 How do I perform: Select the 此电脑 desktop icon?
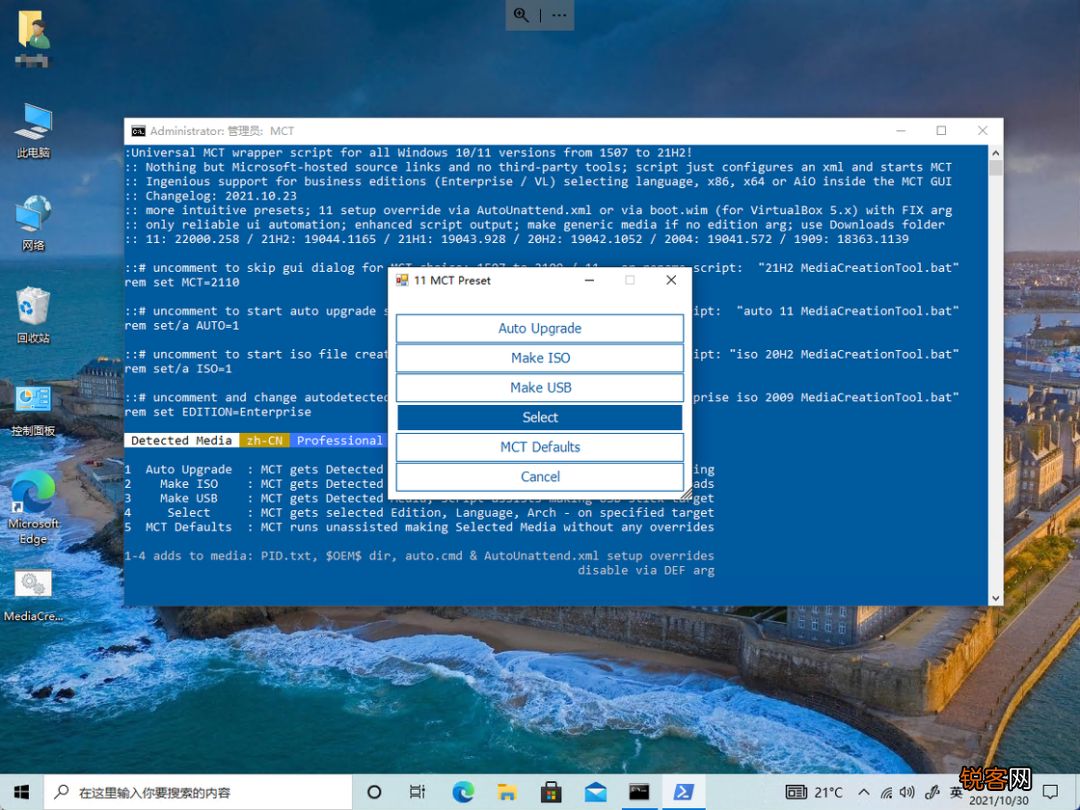tap(33, 131)
